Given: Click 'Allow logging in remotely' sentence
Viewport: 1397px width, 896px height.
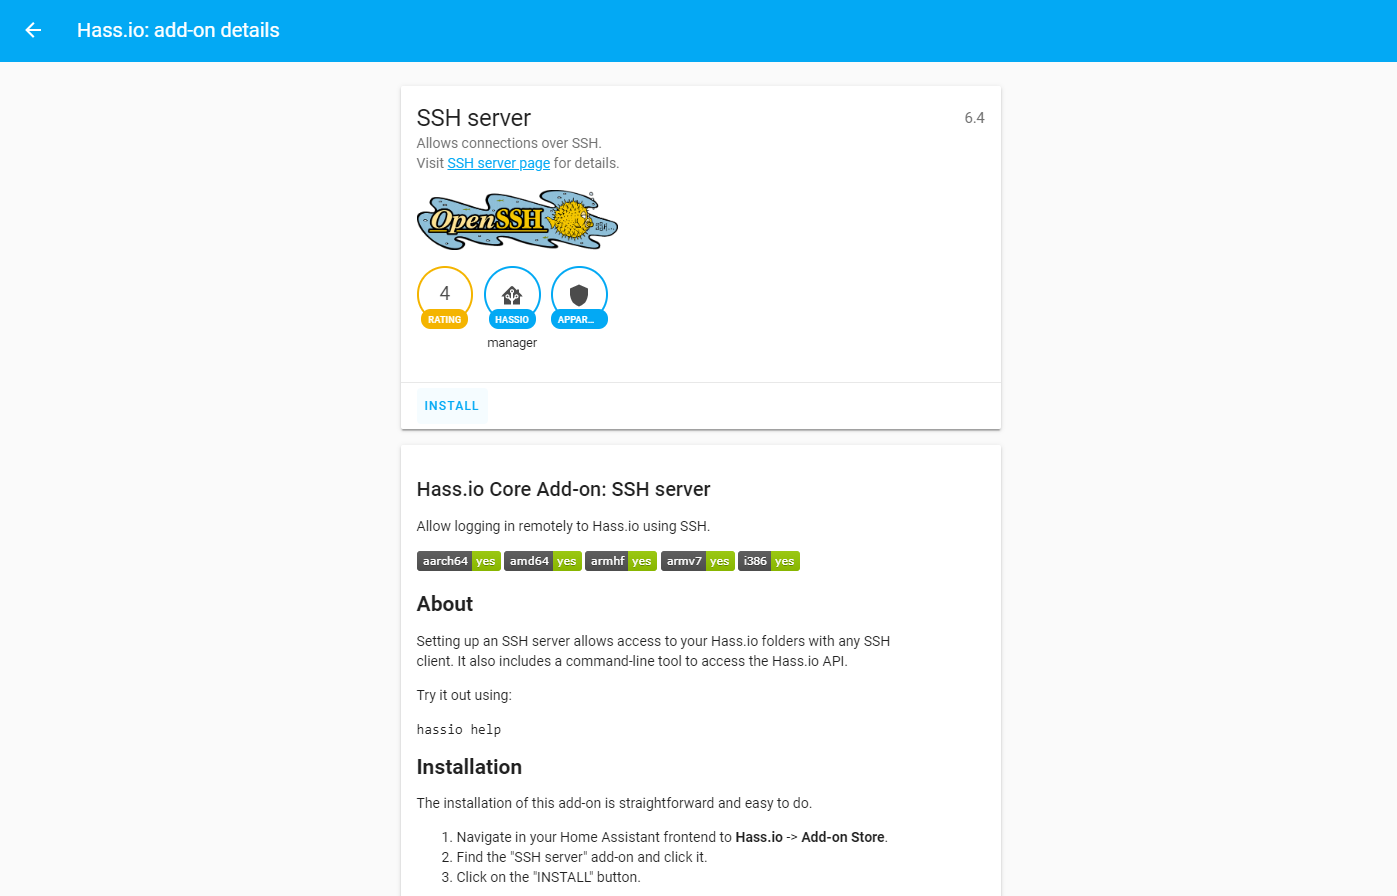Looking at the screenshot, I should 563,526.
